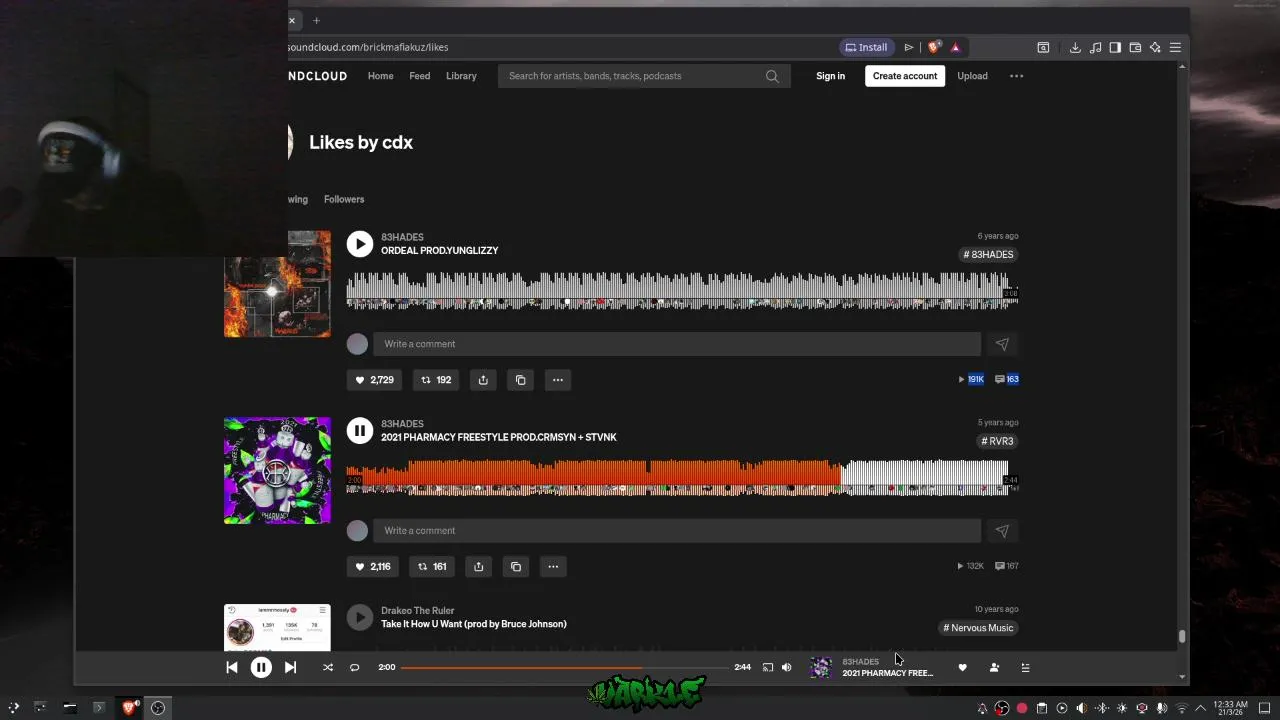
Task: Open 83HADES artist link above ORDEAL
Action: (x=402, y=237)
